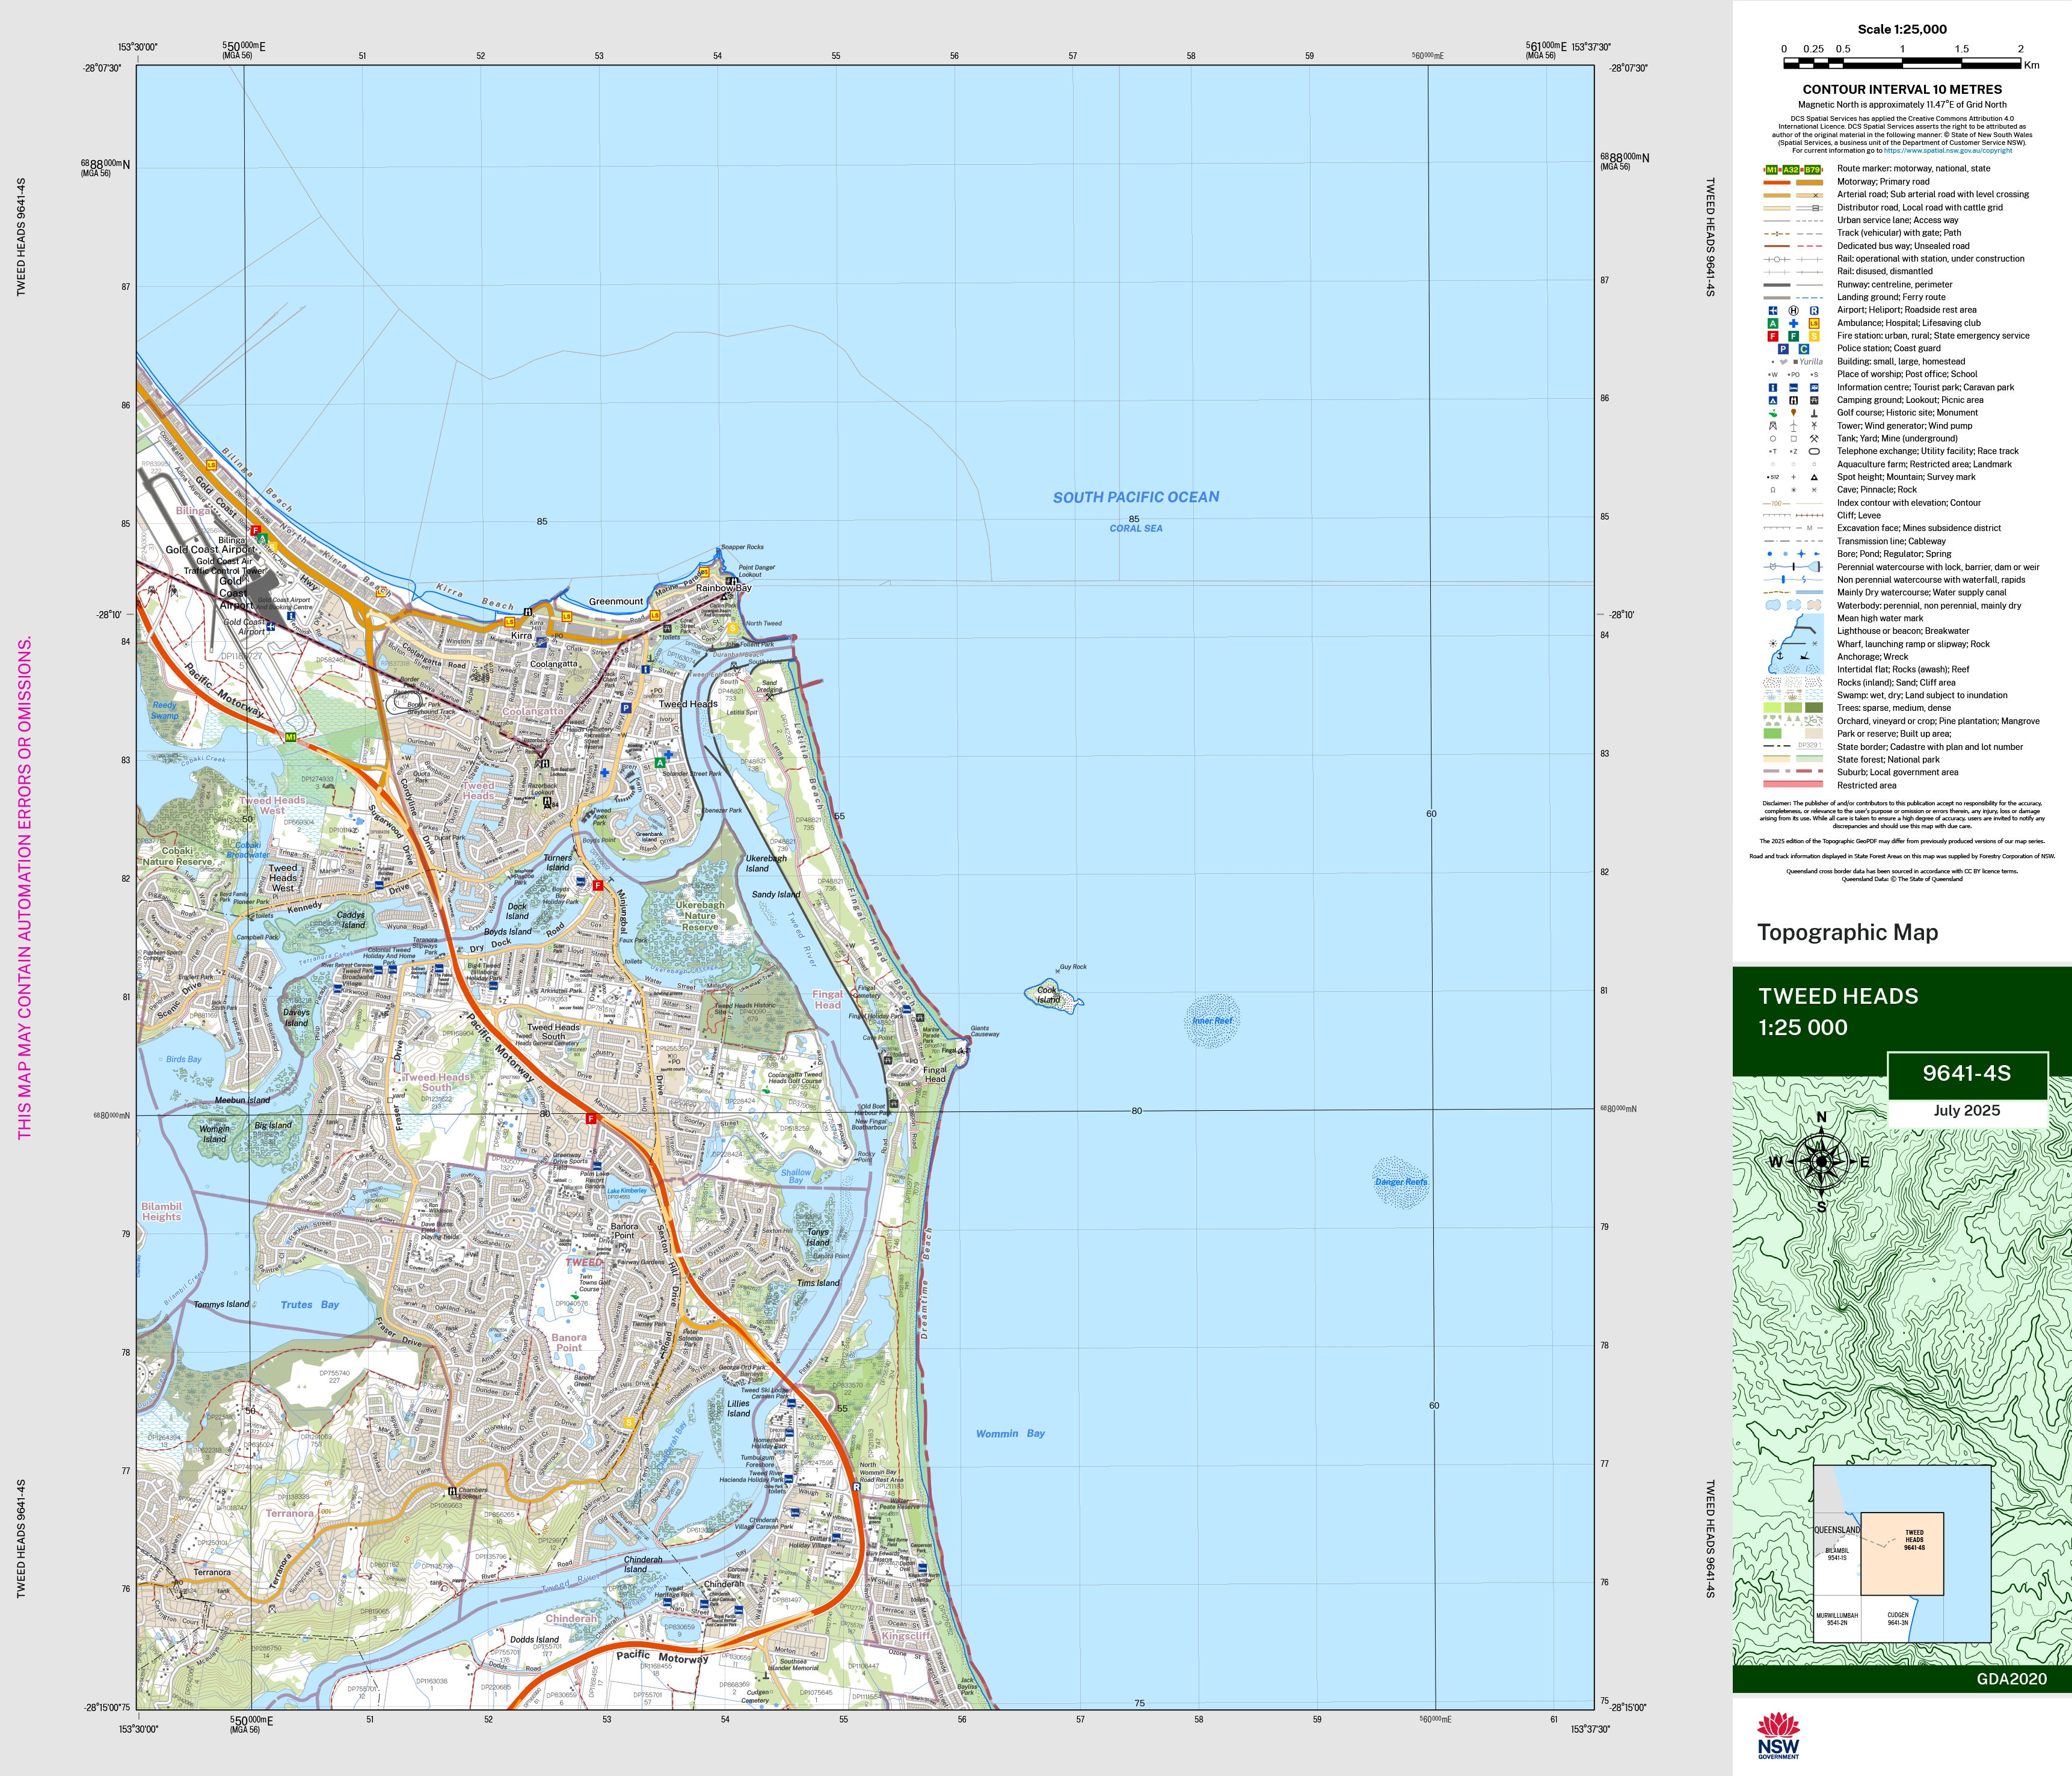Screen dimensions: 2072x1776
Task: Click the Lifesaving club LS legend icon
Action: click(1814, 323)
